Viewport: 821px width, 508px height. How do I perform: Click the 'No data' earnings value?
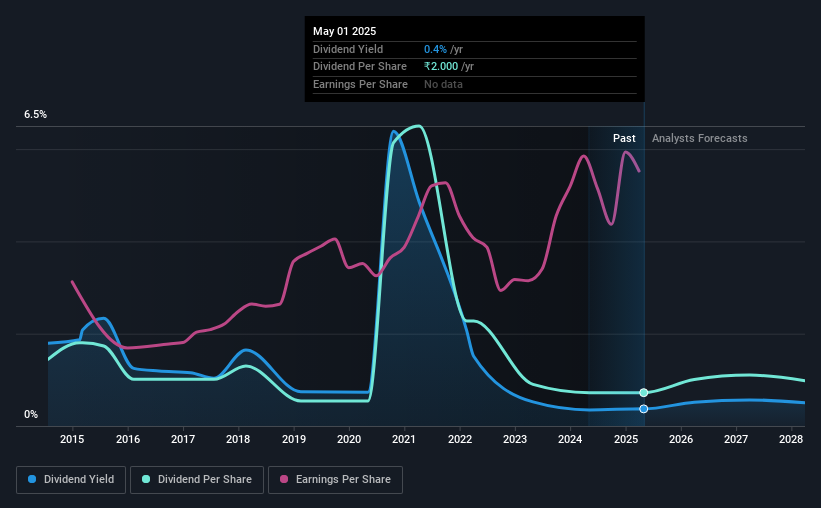point(443,84)
